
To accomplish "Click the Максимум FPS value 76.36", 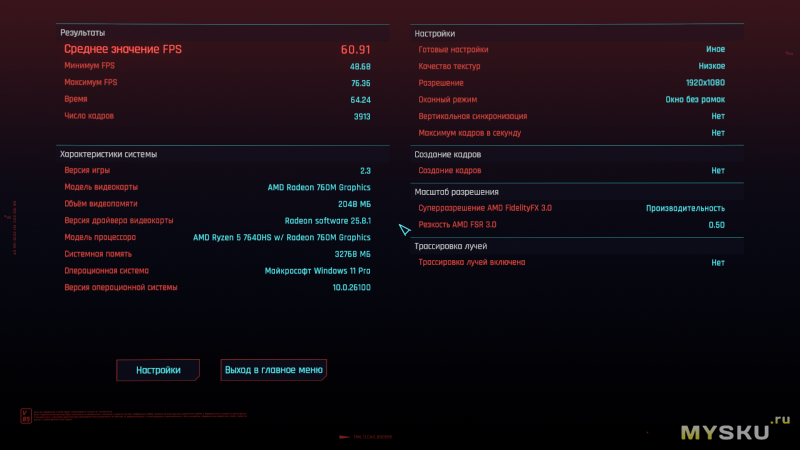I will pos(360,83).
